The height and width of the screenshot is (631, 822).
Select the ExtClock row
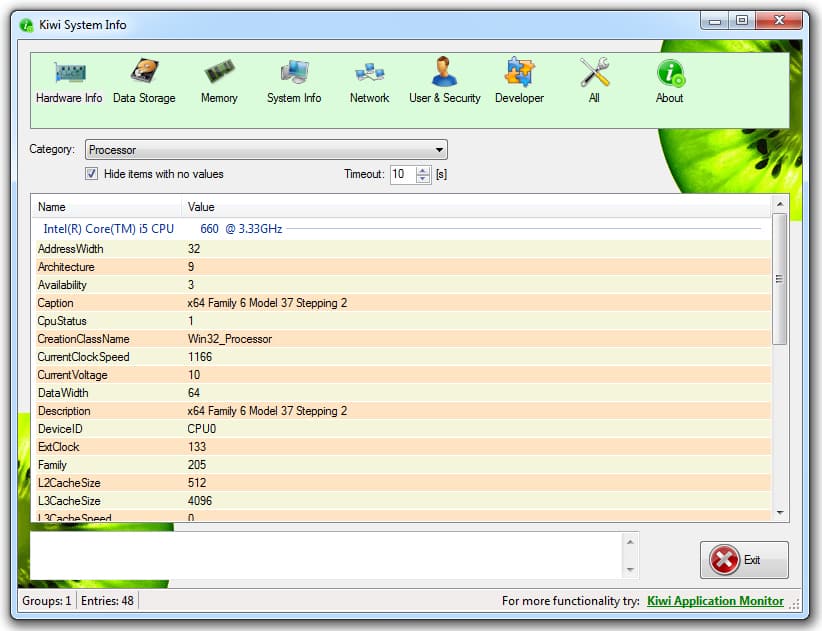tap(403, 447)
